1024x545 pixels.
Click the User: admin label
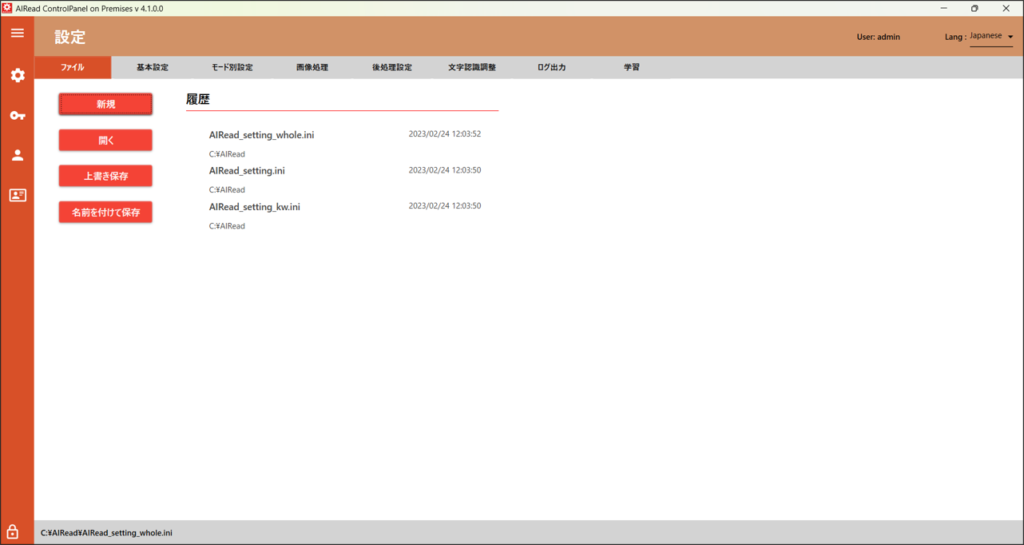[x=878, y=37]
